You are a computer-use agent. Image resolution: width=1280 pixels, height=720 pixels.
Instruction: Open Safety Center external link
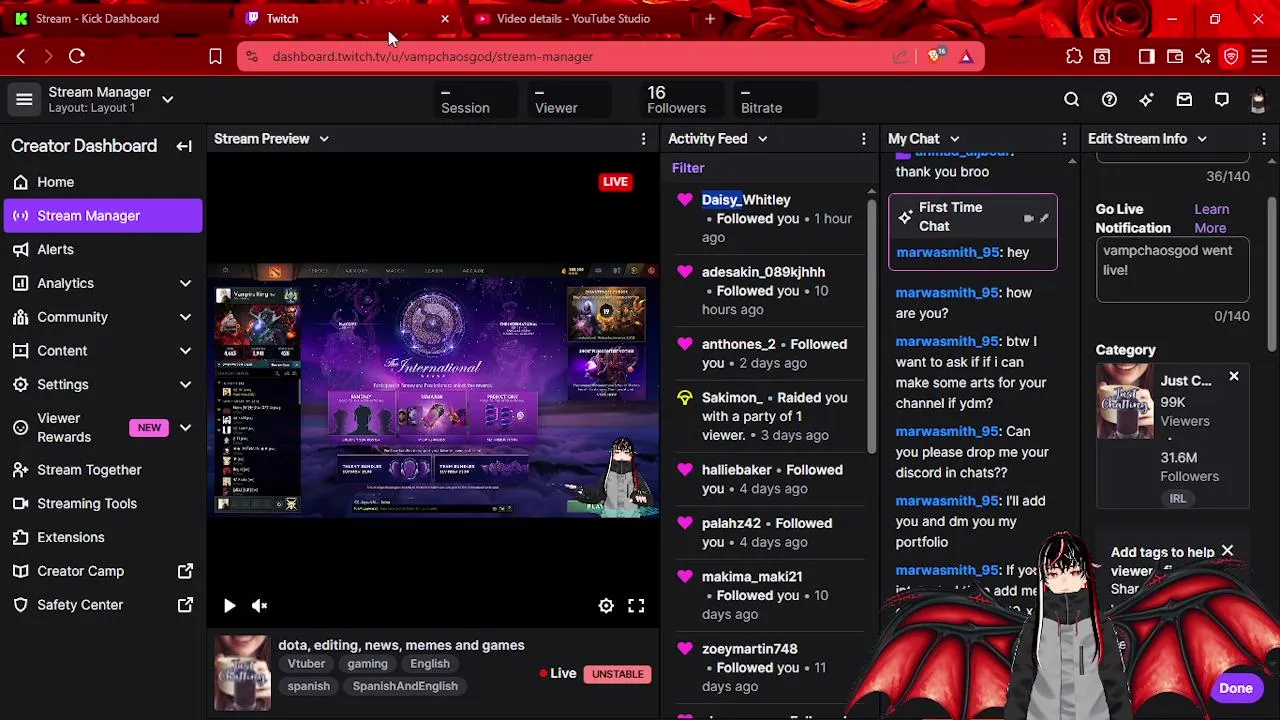coord(103,605)
